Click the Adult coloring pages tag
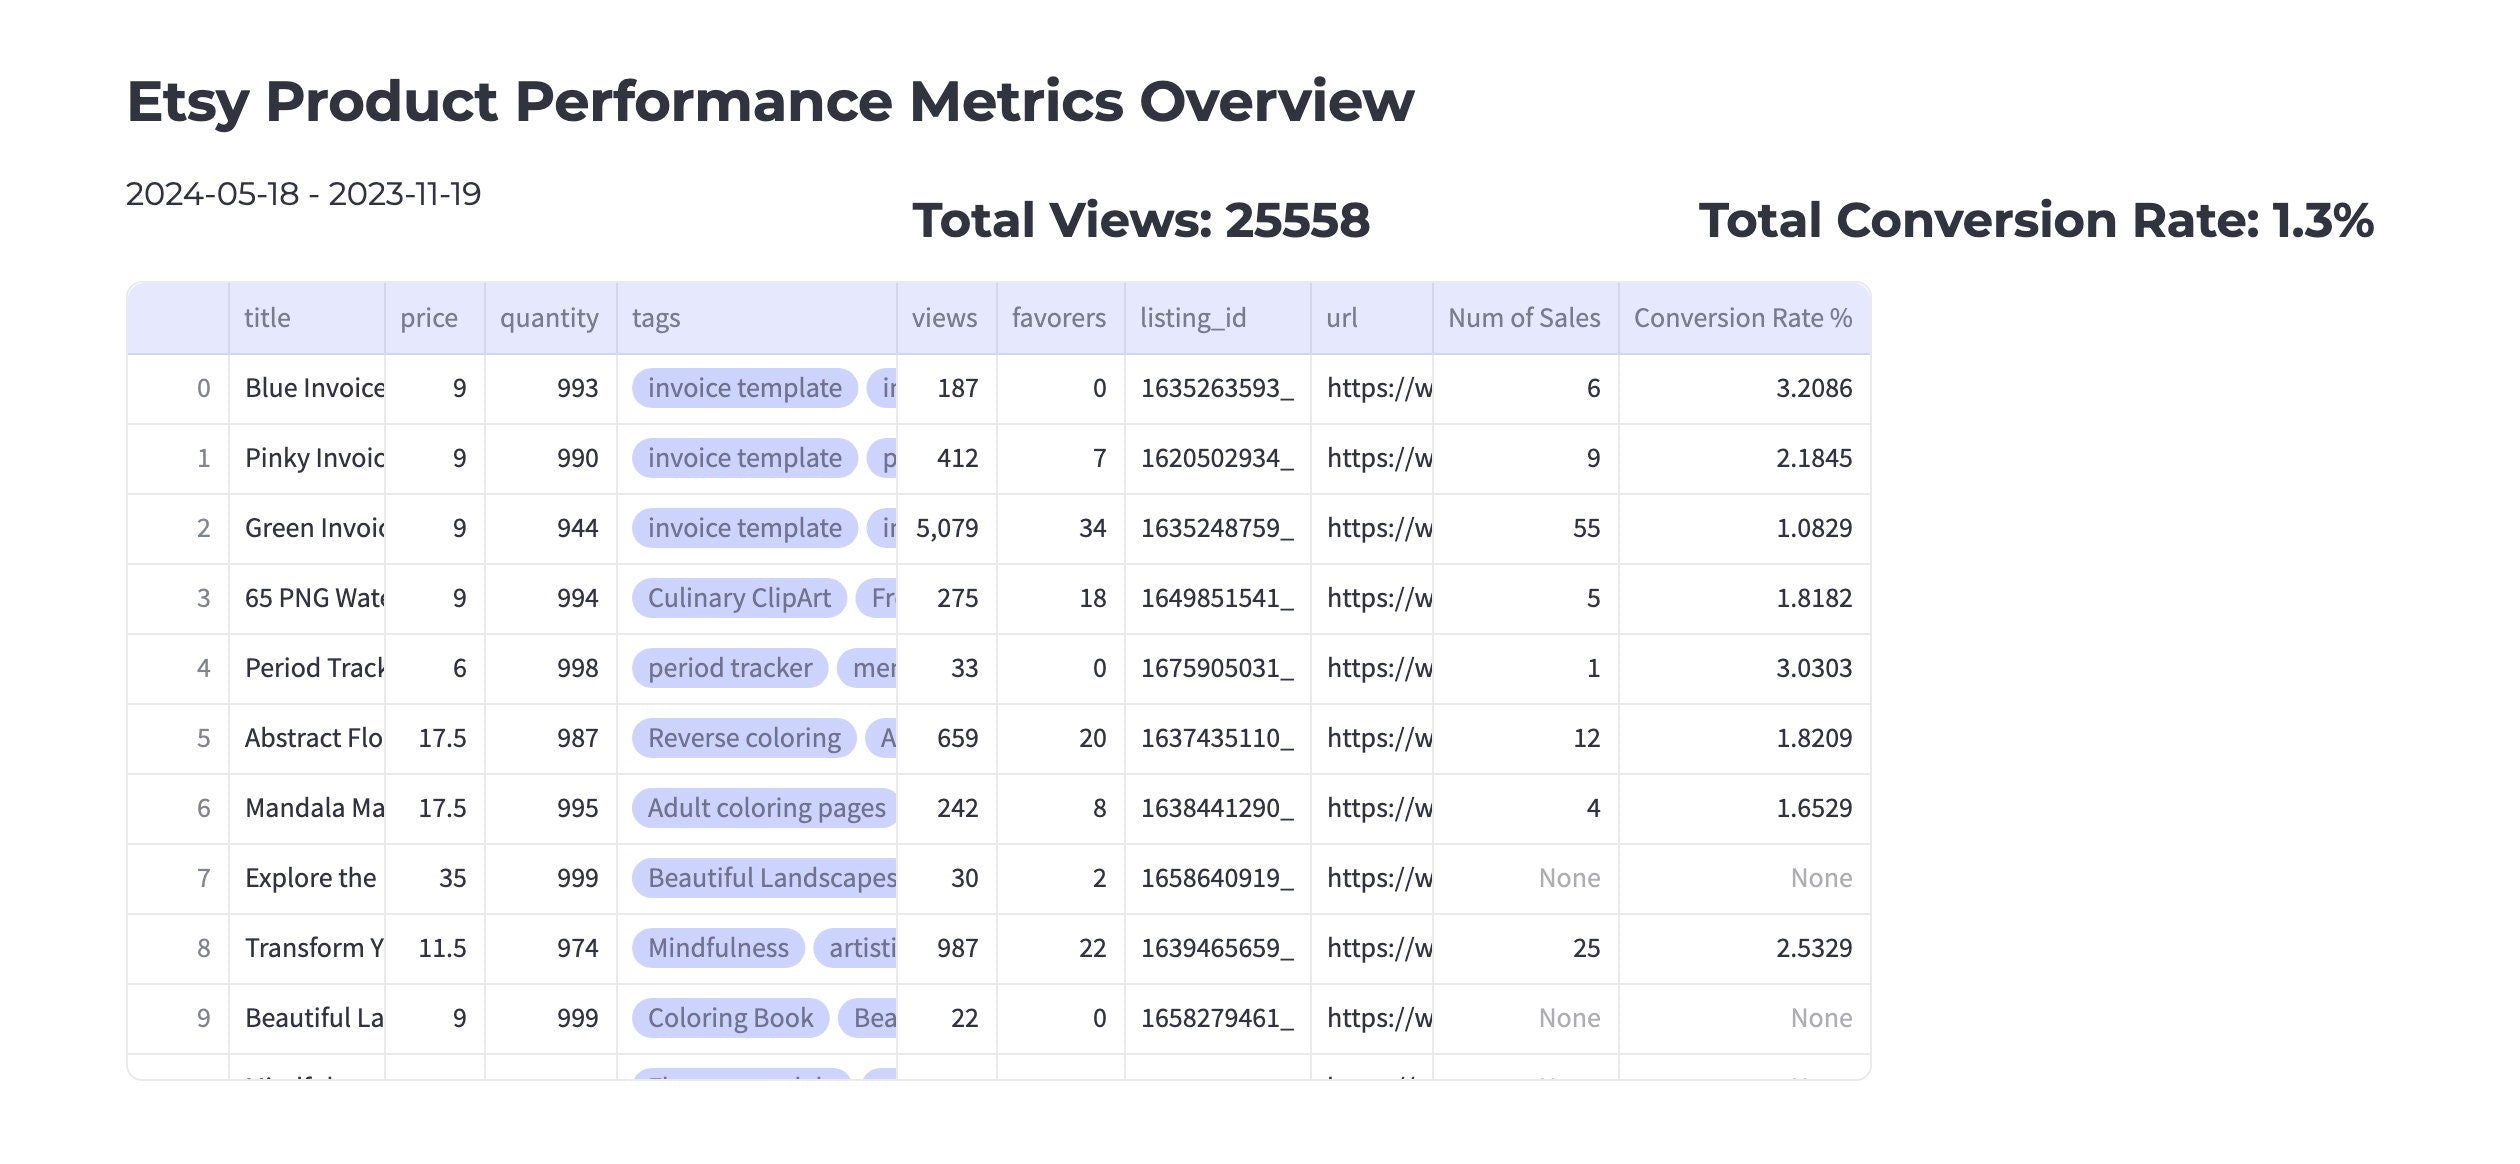This screenshot has width=2520, height=1164. [765, 808]
